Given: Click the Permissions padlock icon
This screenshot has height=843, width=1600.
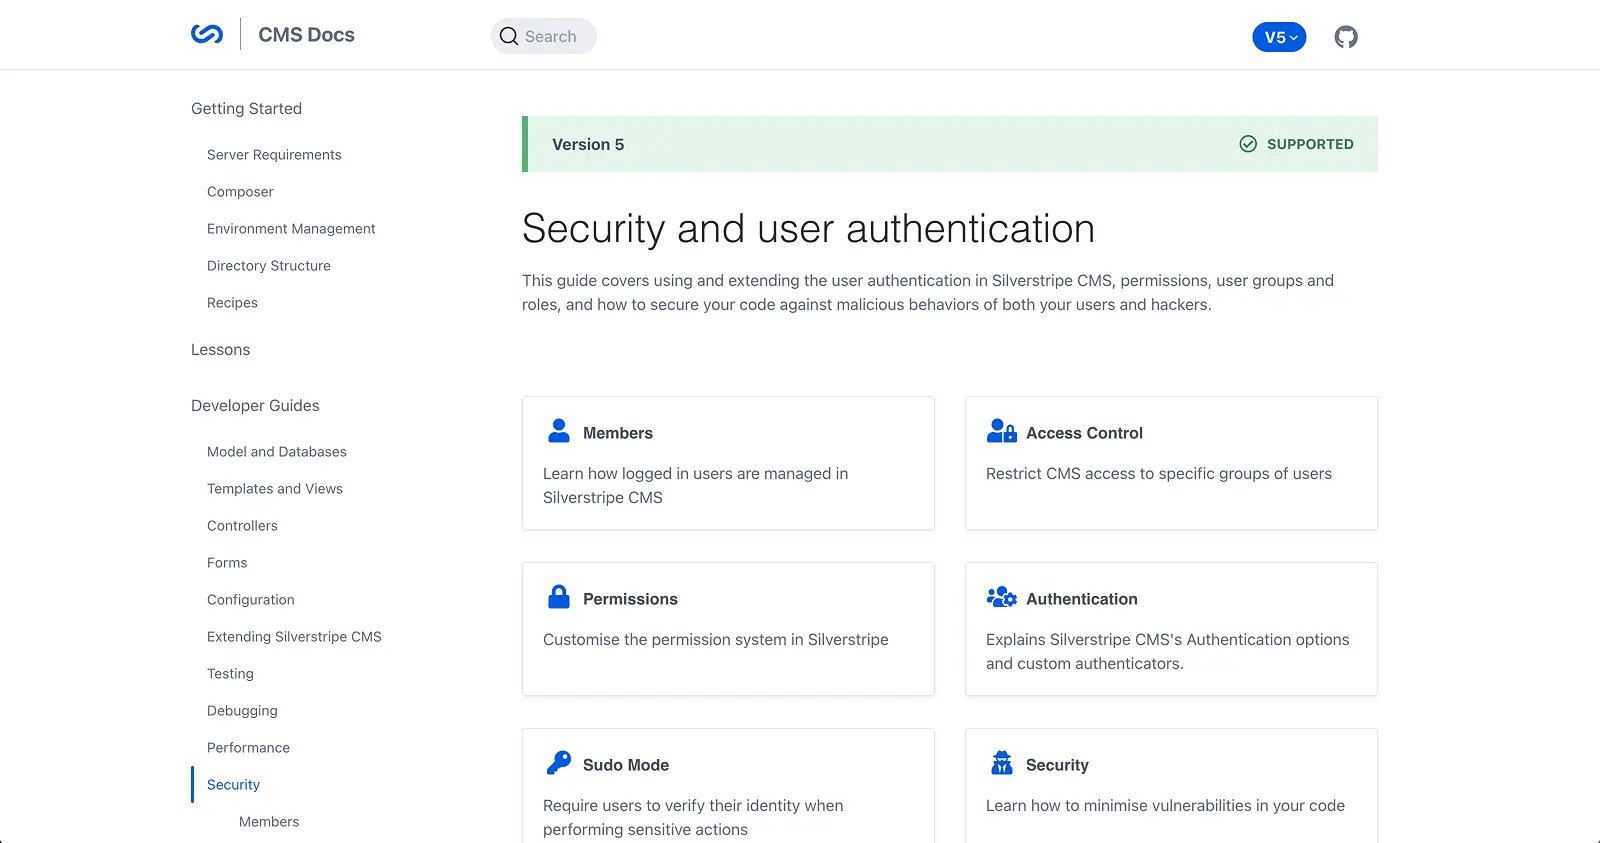Looking at the screenshot, I should 559,597.
